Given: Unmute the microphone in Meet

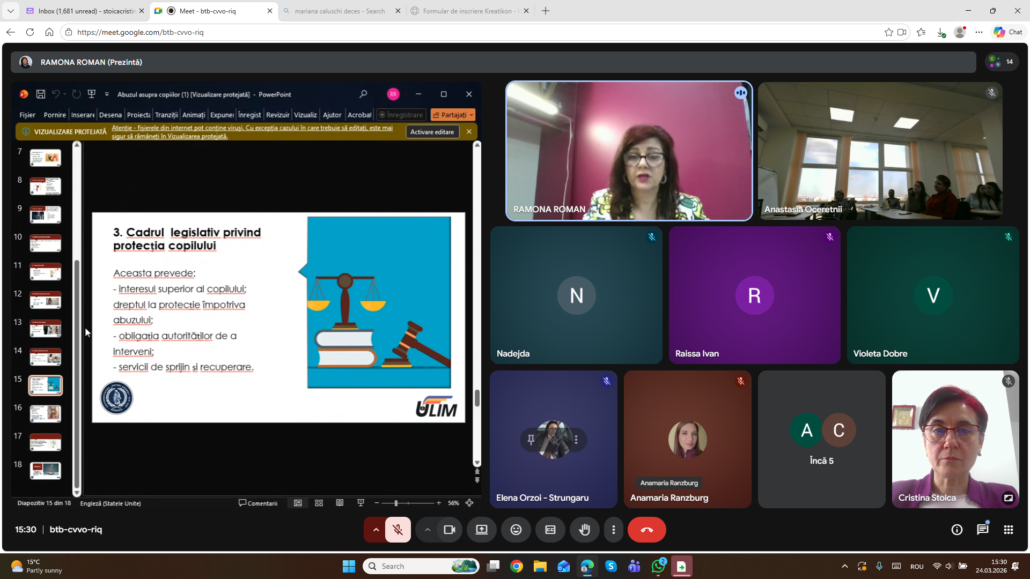Looking at the screenshot, I should pyautogui.click(x=397, y=530).
